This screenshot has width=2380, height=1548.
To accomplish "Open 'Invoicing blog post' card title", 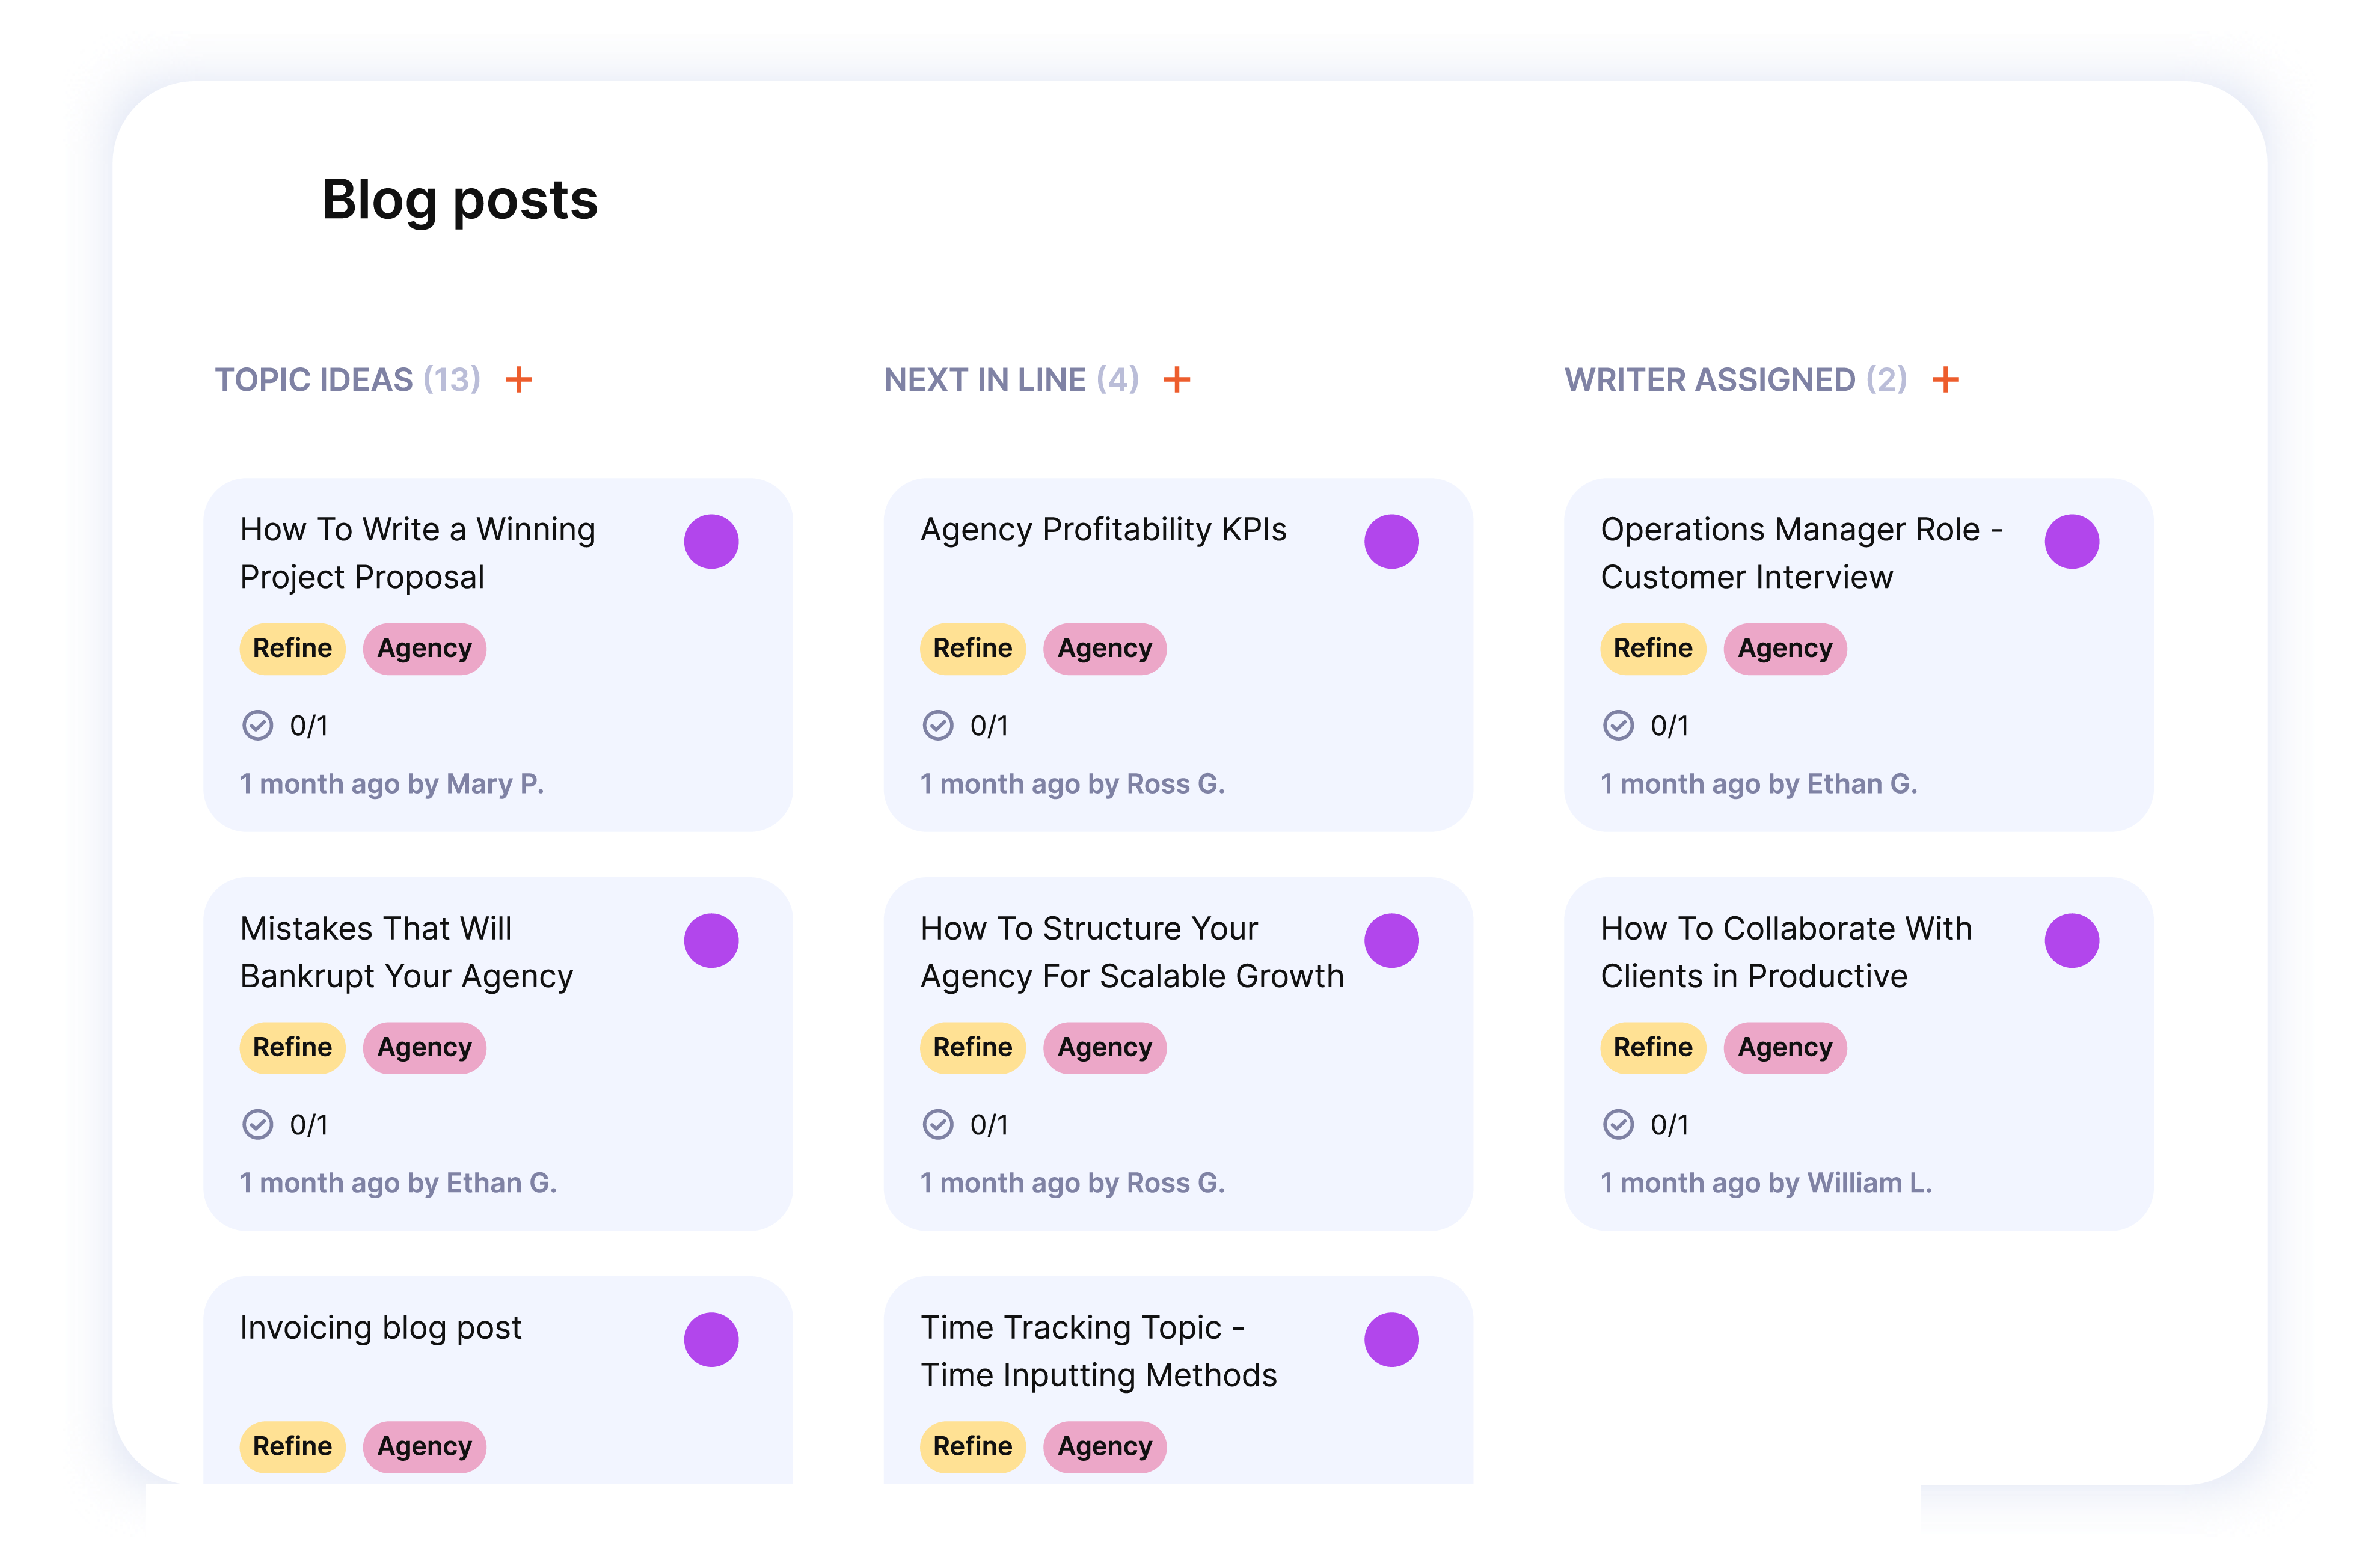I will click(x=381, y=1328).
